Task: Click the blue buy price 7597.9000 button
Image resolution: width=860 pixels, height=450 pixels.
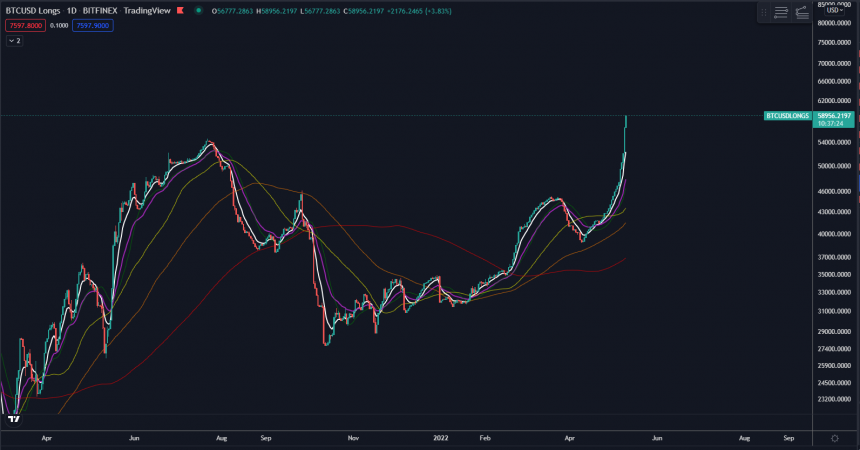Action: coord(92,25)
